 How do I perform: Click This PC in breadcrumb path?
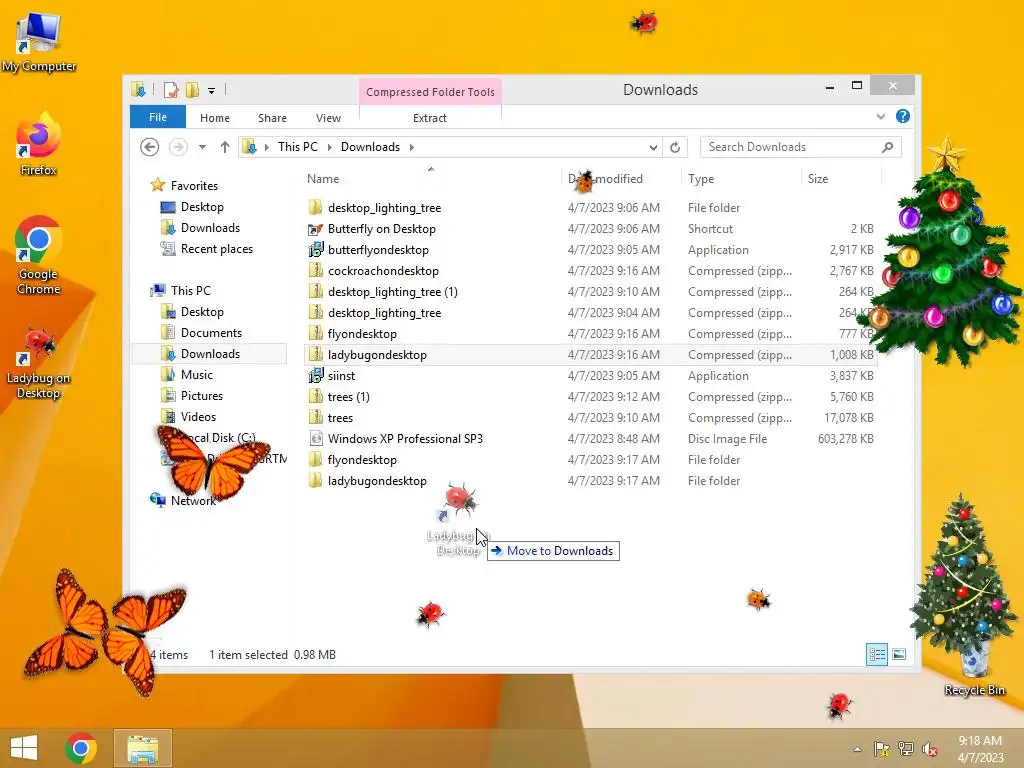pos(298,147)
